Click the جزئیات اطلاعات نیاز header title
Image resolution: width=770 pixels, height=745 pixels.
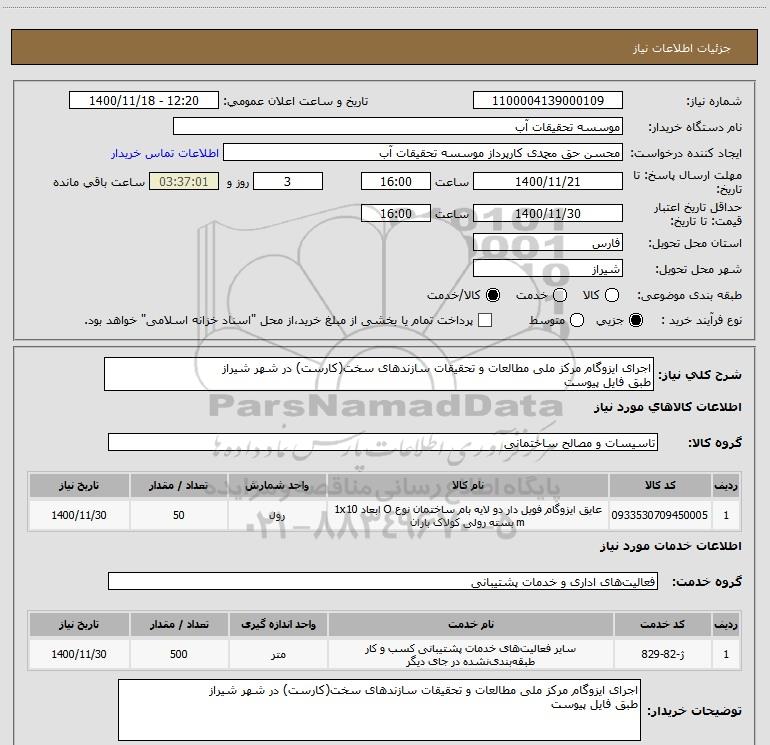(682, 48)
